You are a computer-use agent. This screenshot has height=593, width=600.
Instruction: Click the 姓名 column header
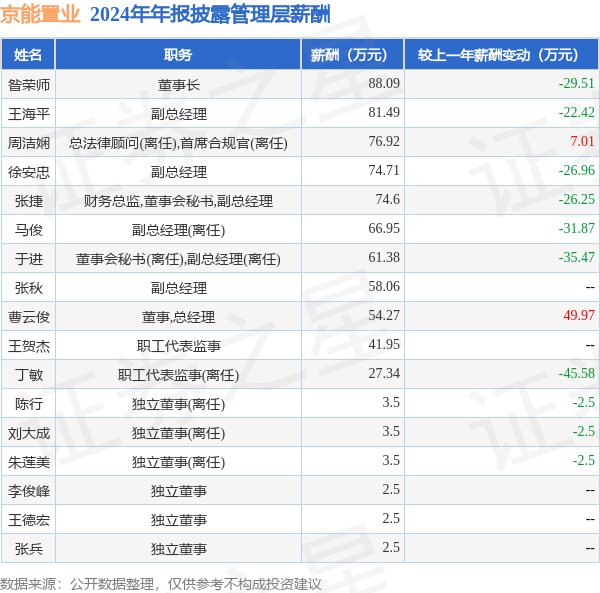point(28,55)
